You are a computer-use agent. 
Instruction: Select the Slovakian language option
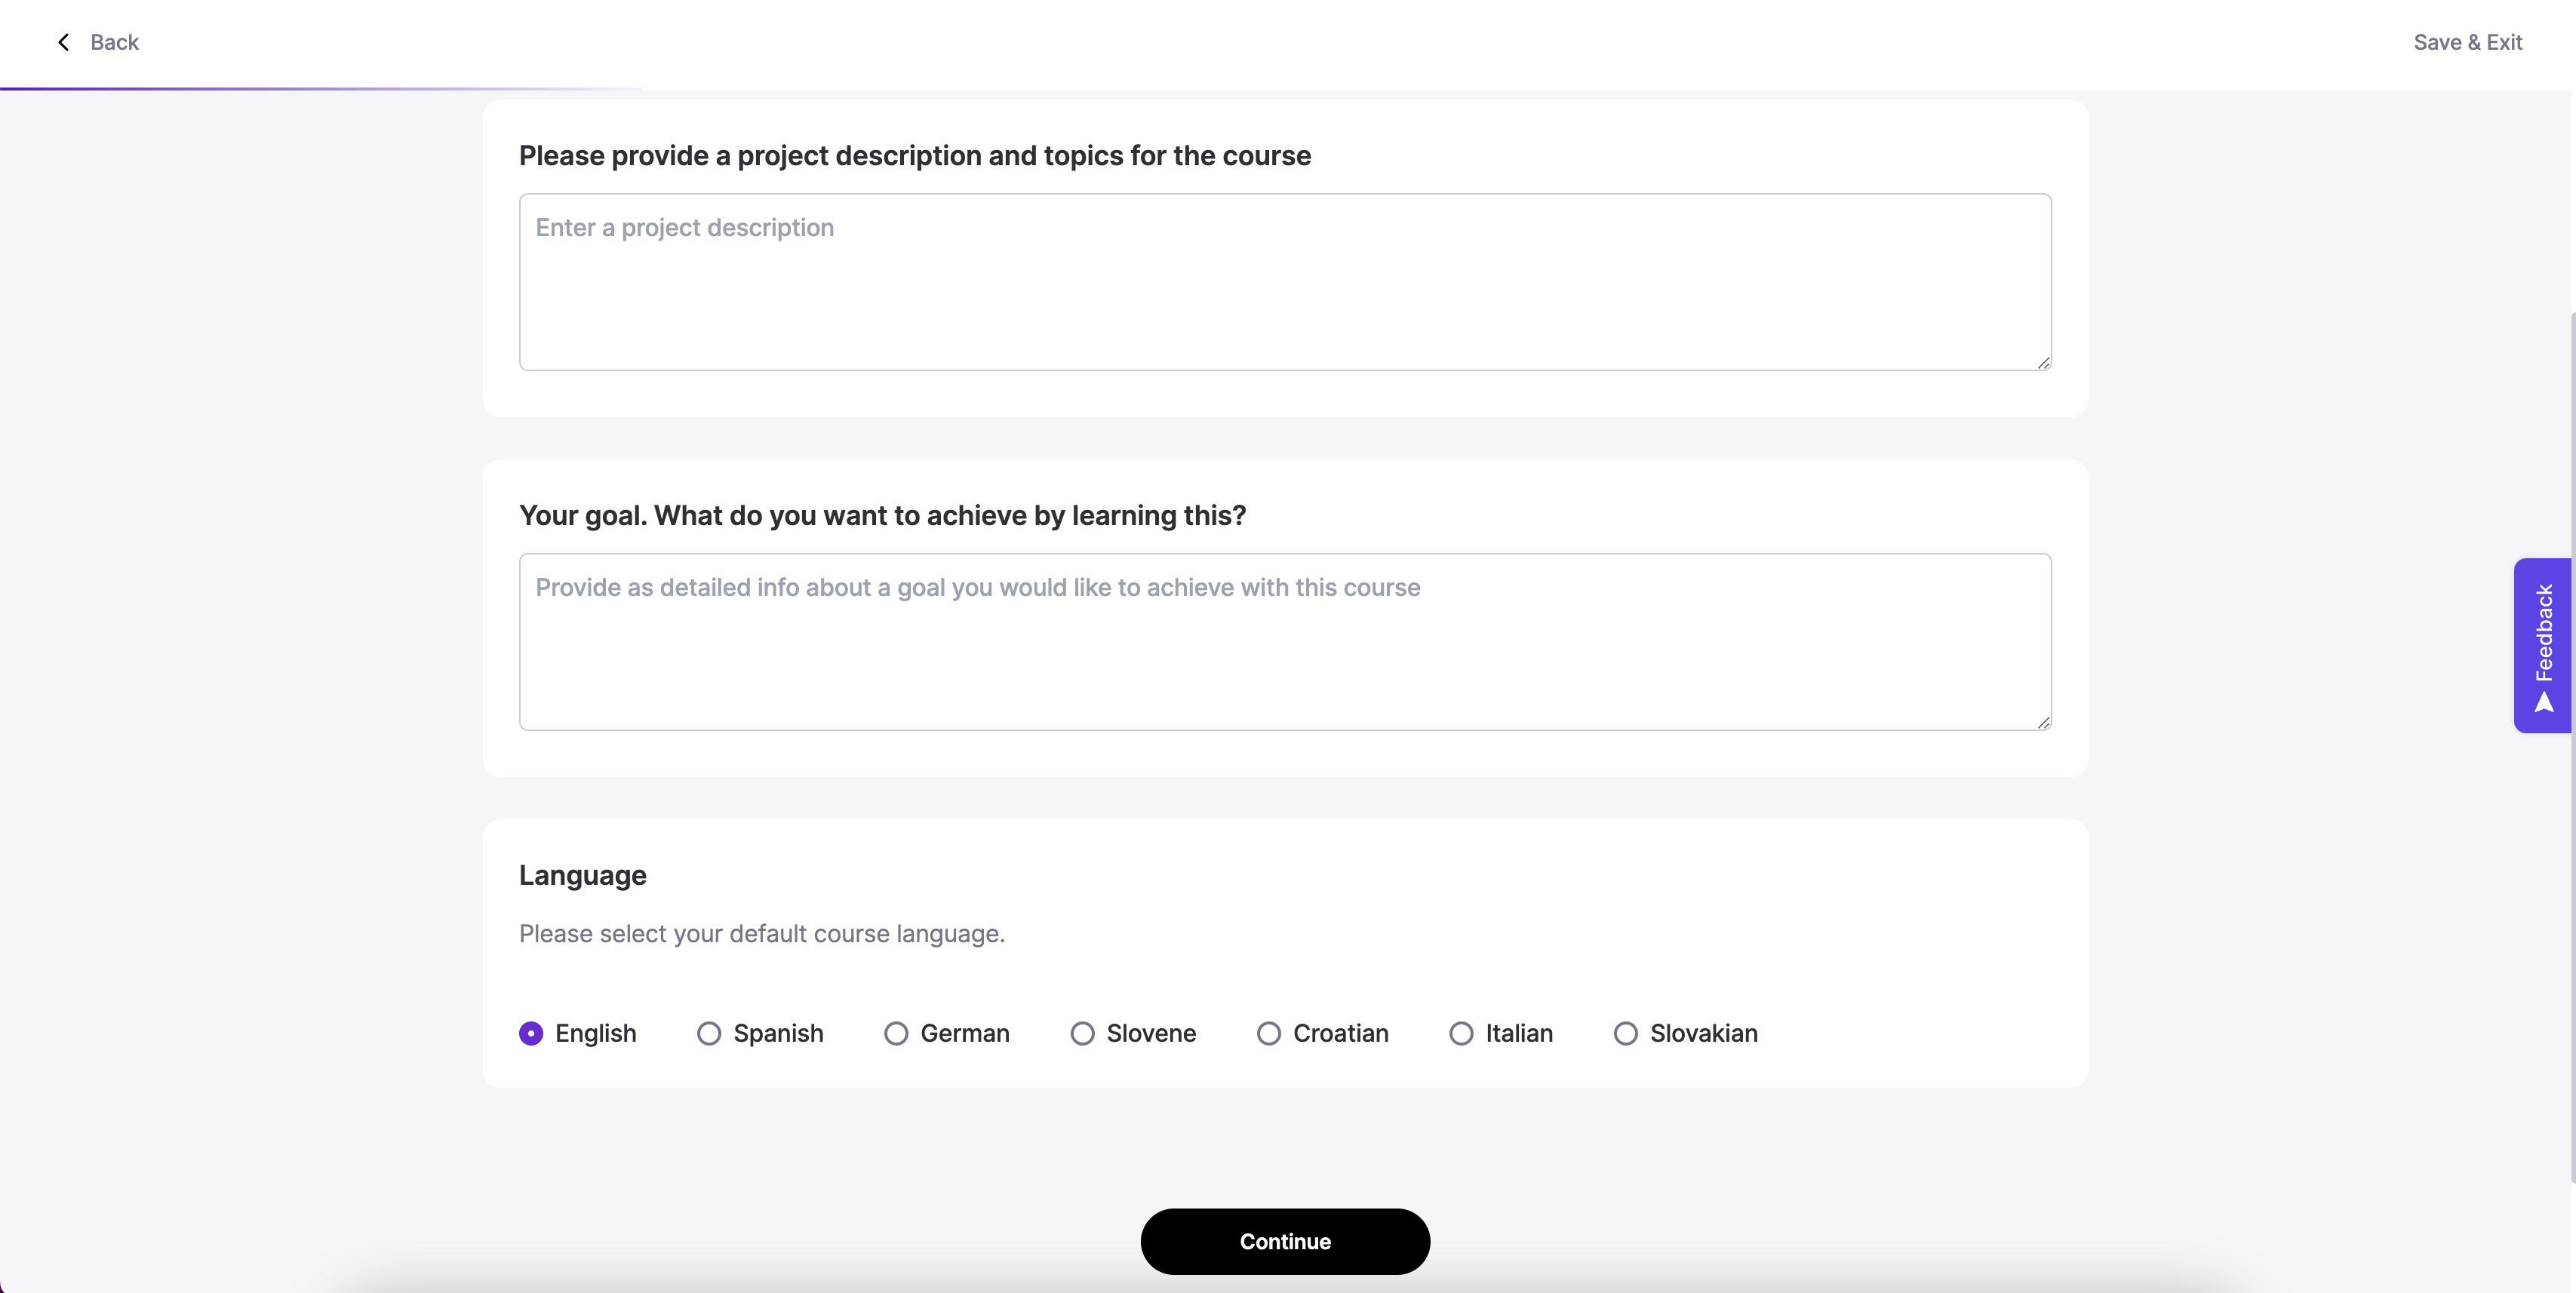pos(1626,1033)
